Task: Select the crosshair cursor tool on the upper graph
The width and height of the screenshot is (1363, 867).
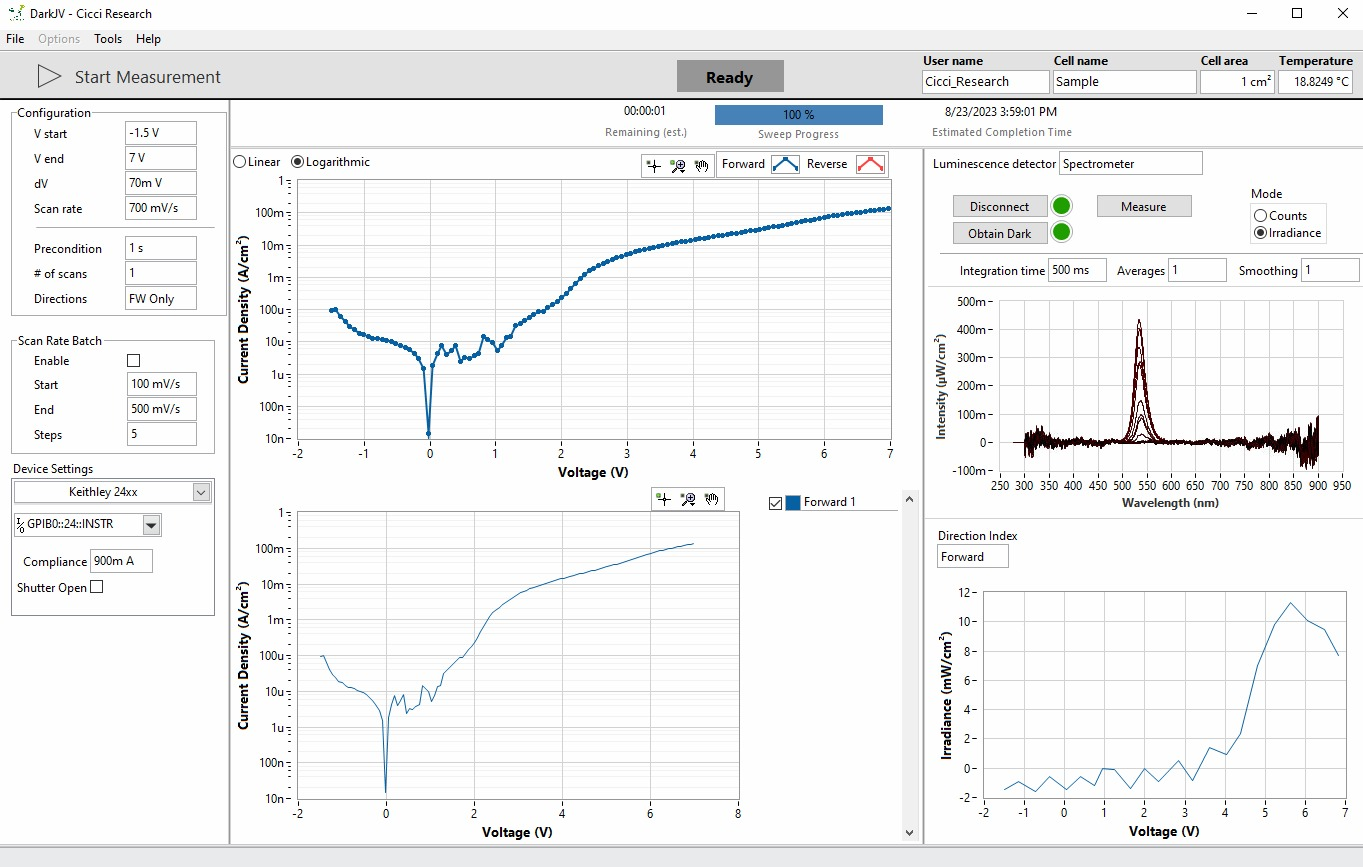Action: coord(654,166)
